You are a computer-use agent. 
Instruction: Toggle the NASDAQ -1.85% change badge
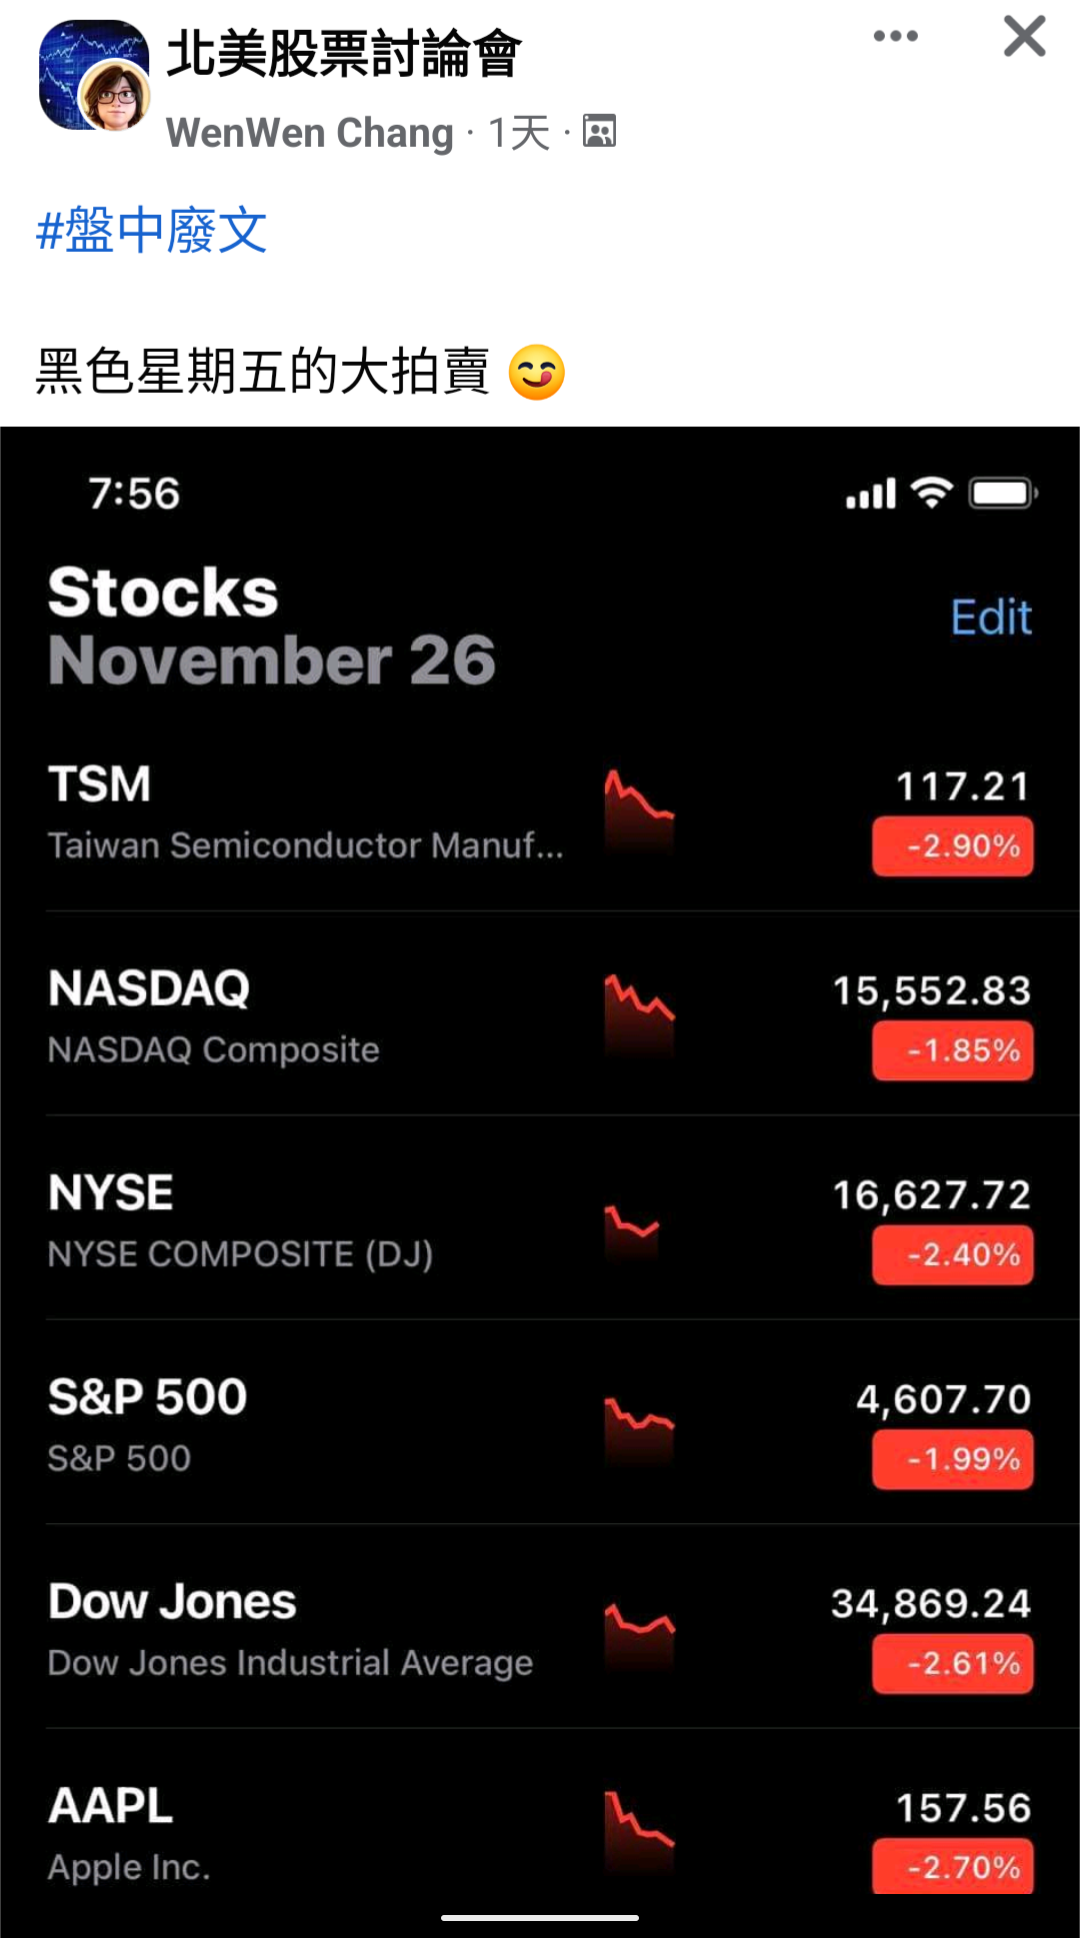coord(953,1051)
